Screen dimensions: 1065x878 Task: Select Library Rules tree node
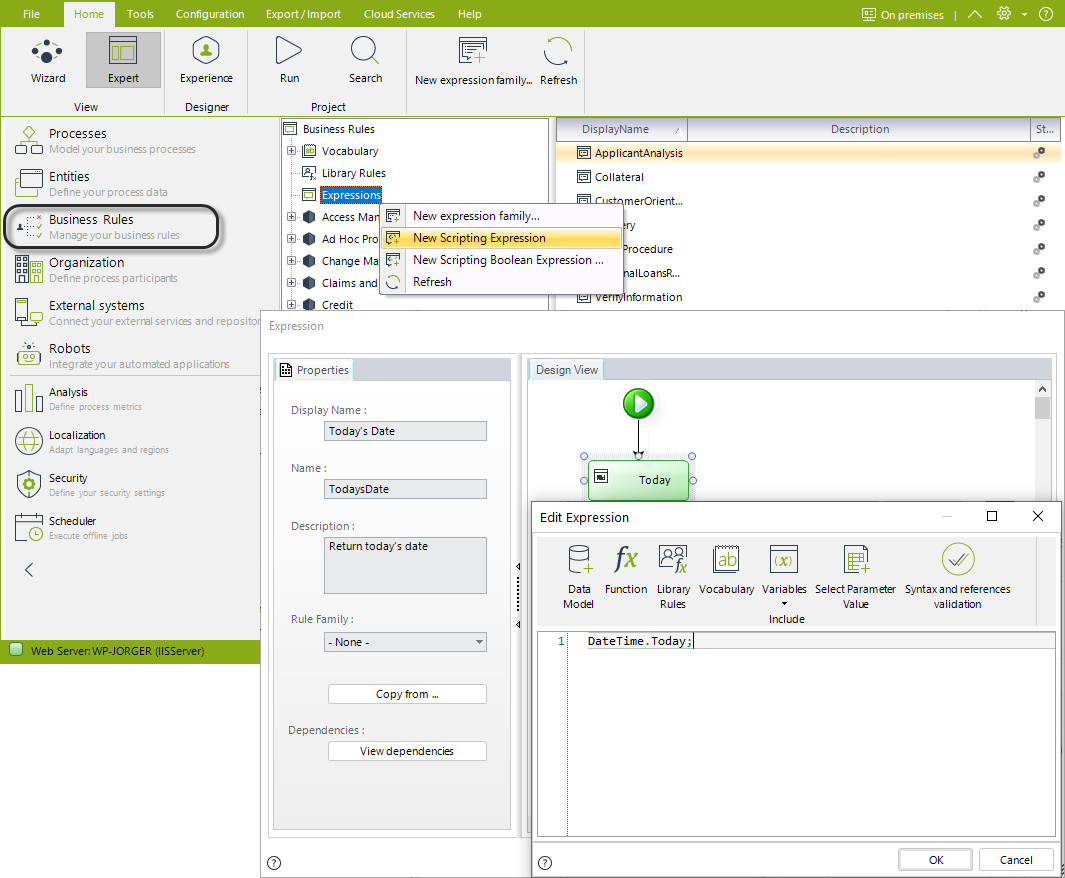[x=353, y=173]
